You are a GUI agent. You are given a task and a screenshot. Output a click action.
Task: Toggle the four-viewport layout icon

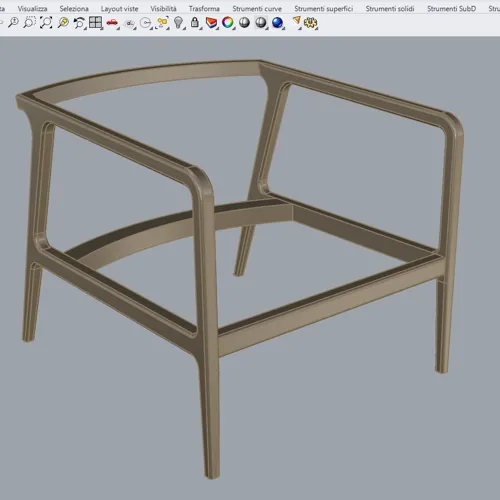click(x=96, y=23)
